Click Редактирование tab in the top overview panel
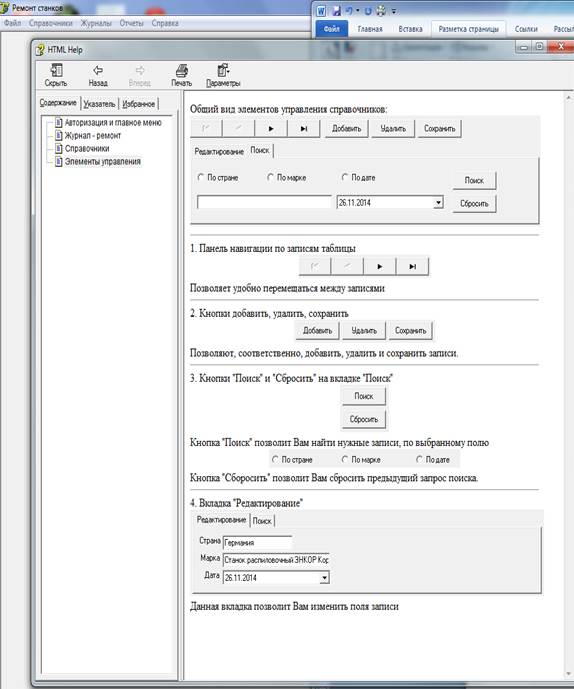This screenshot has width=574, height=689. point(219,152)
